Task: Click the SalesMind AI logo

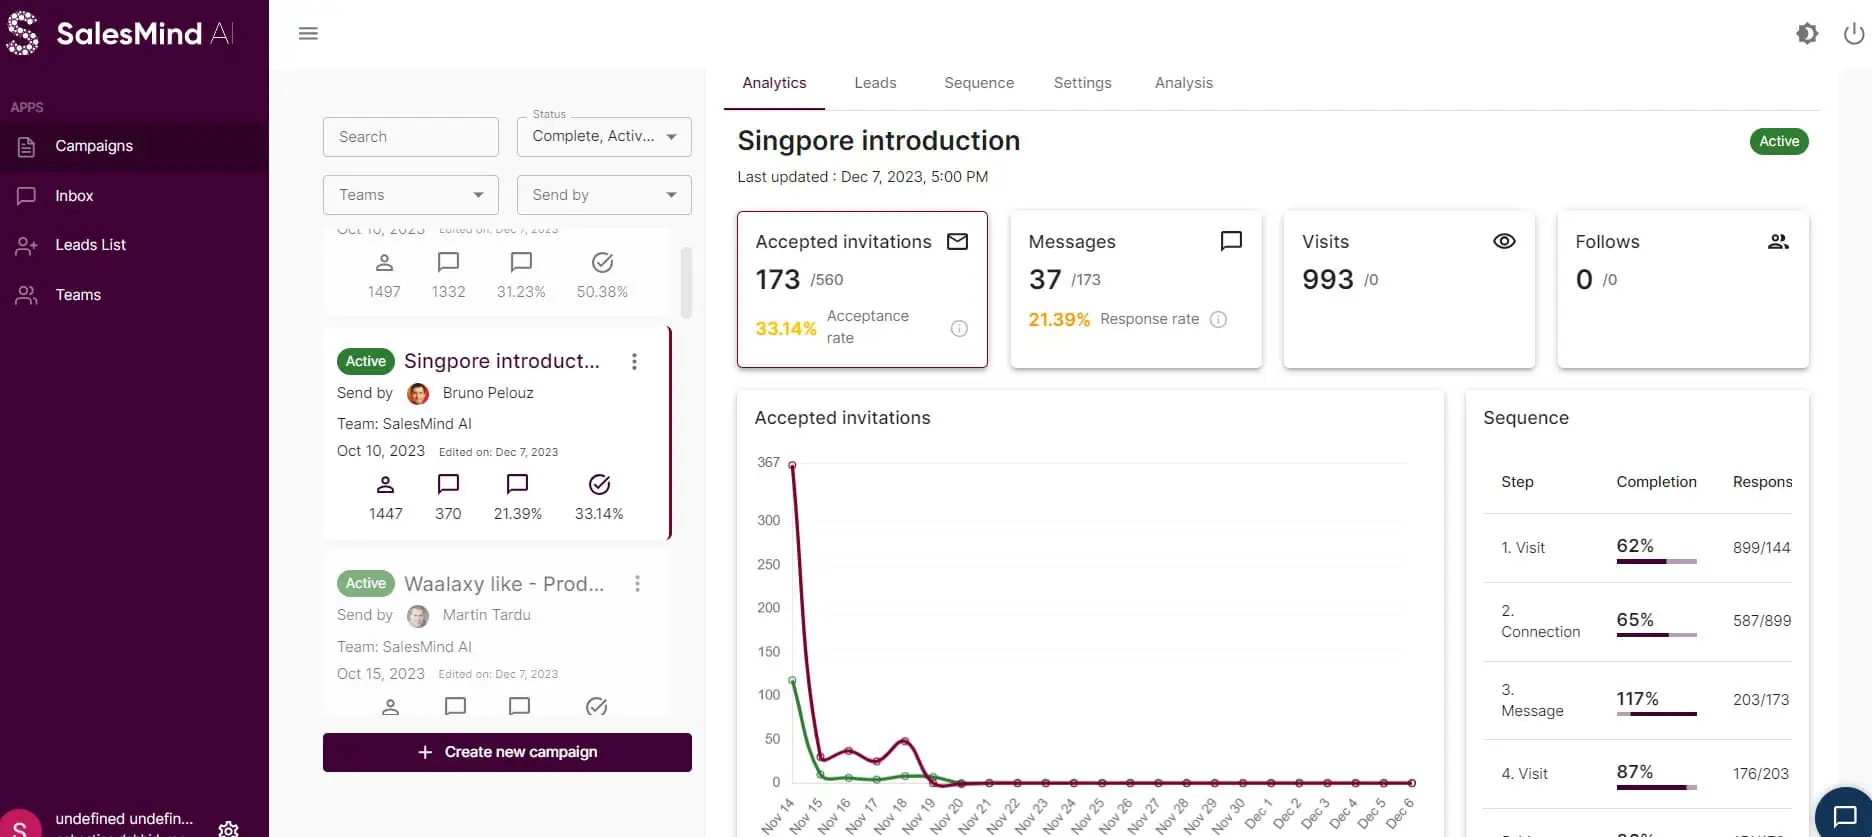Action: [x=120, y=34]
